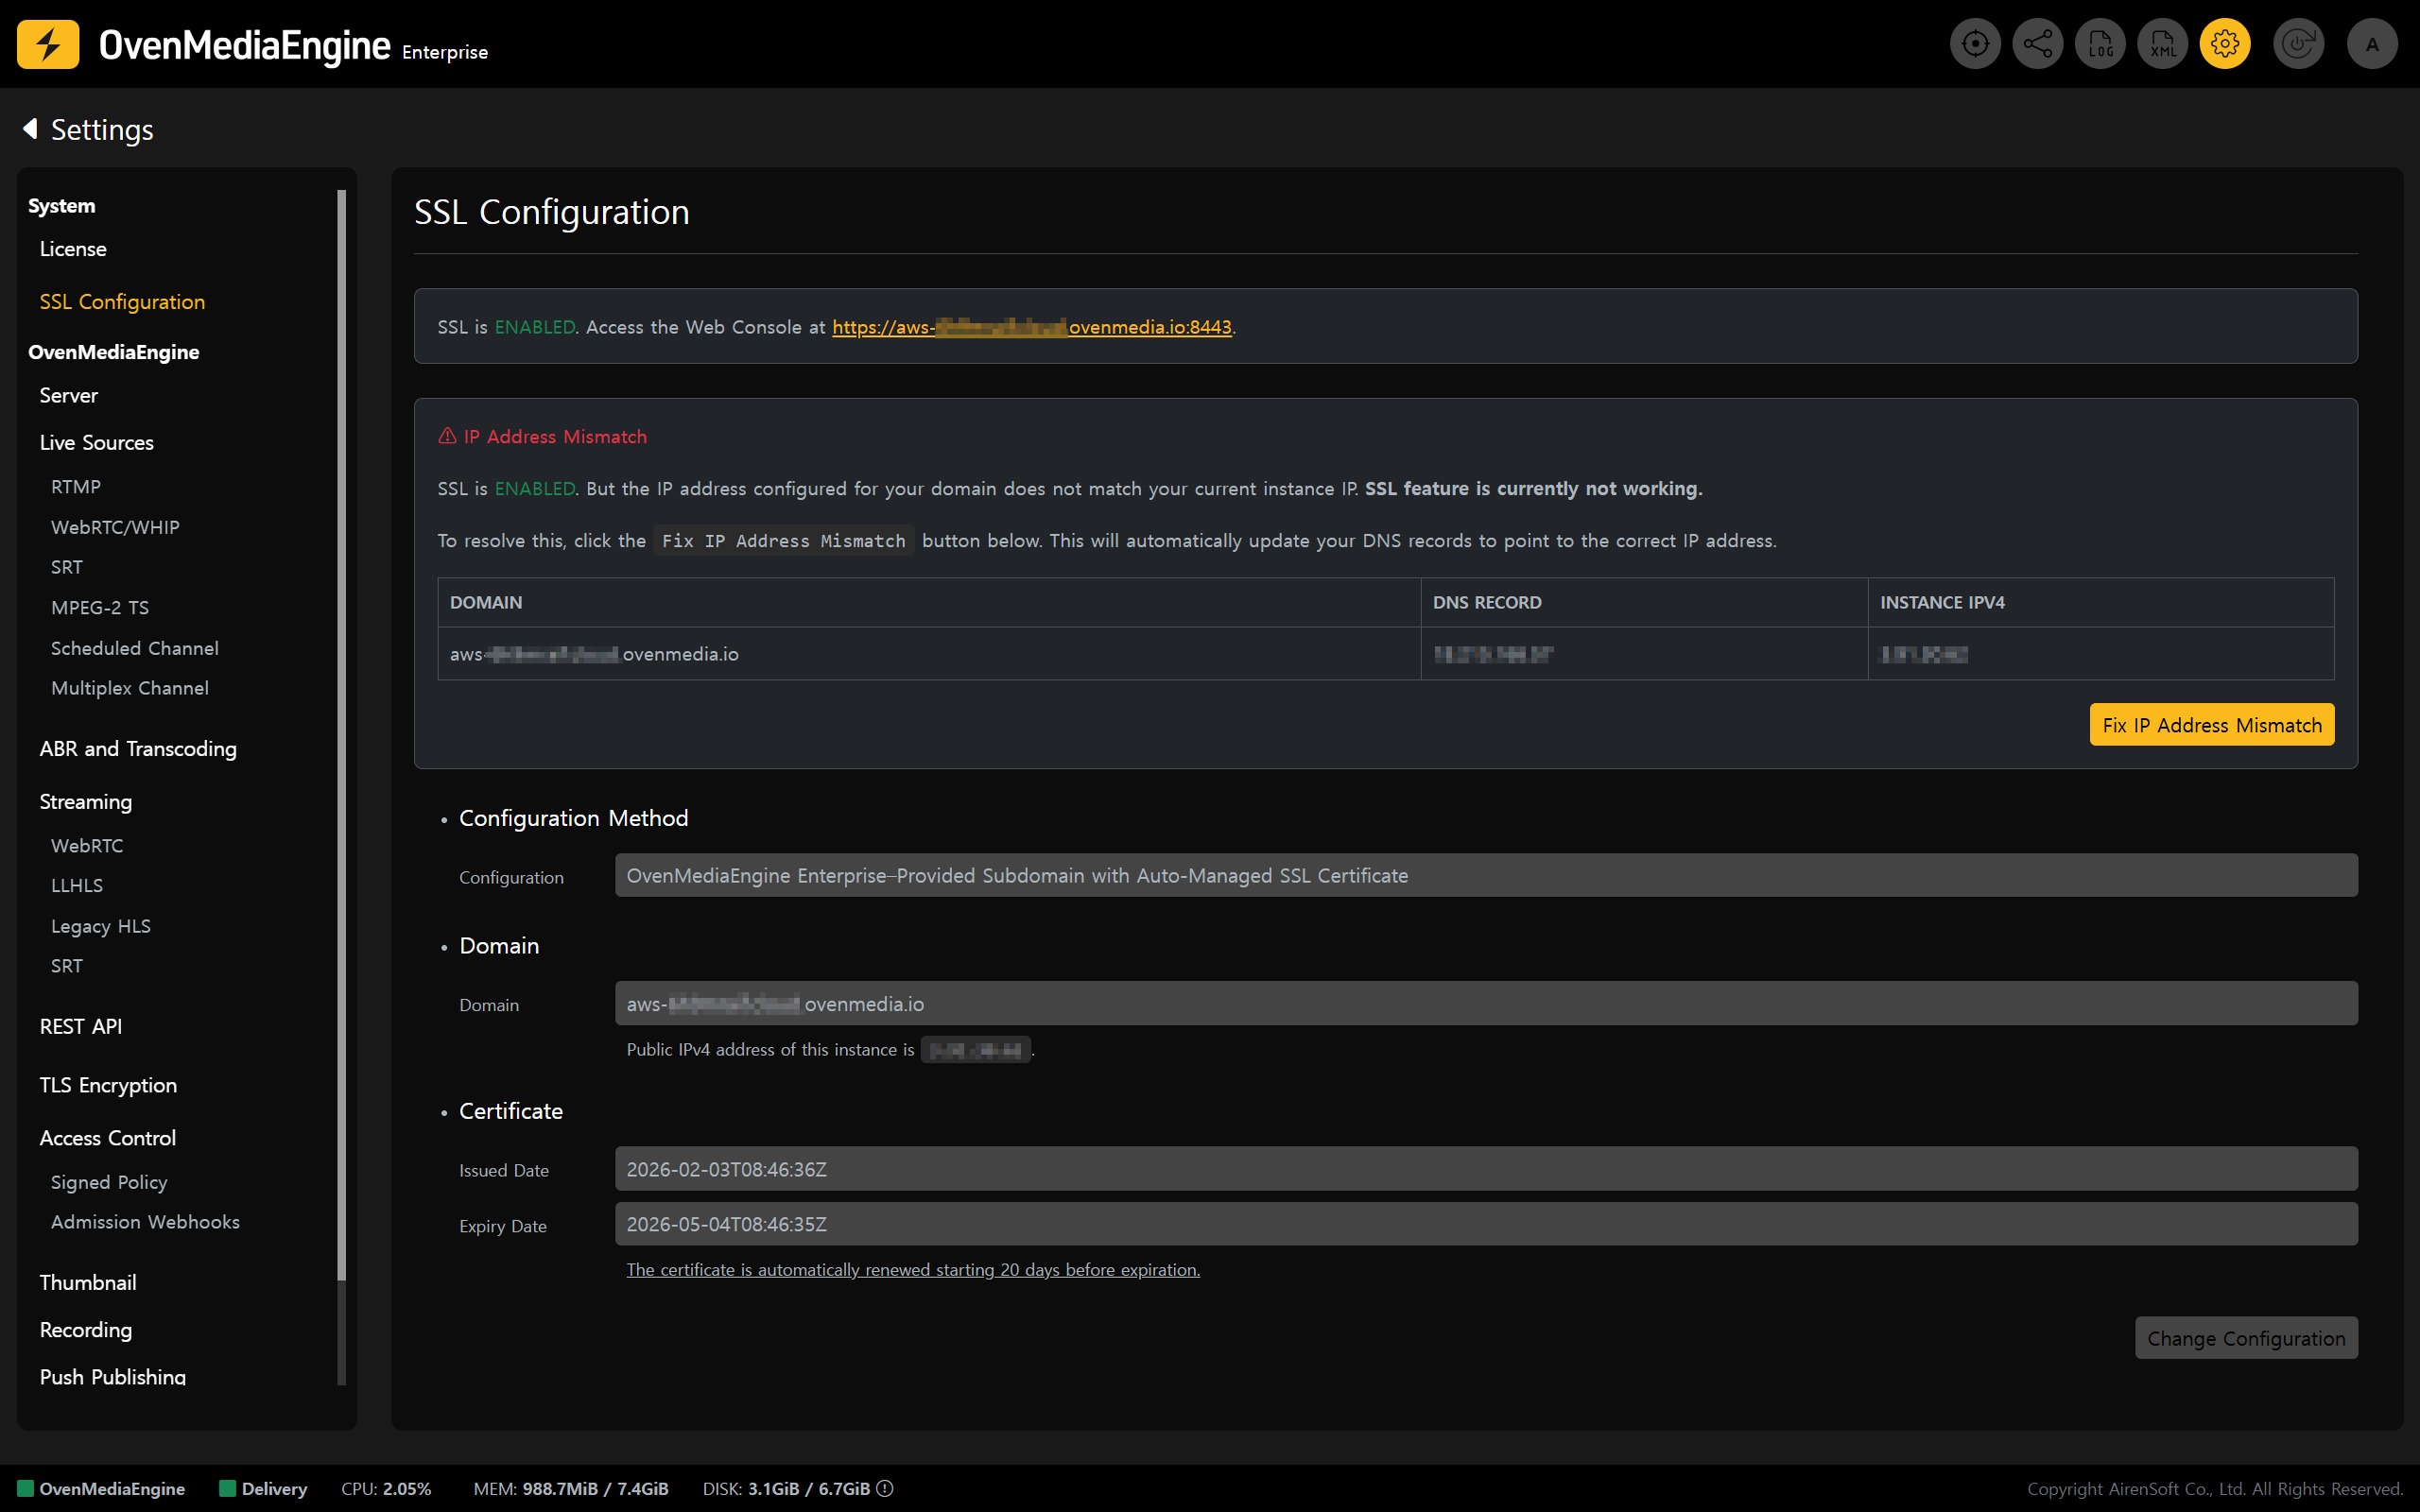Viewport: 2420px width, 1512px height.
Task: Click the crosshair target icon in header
Action: click(x=1974, y=44)
